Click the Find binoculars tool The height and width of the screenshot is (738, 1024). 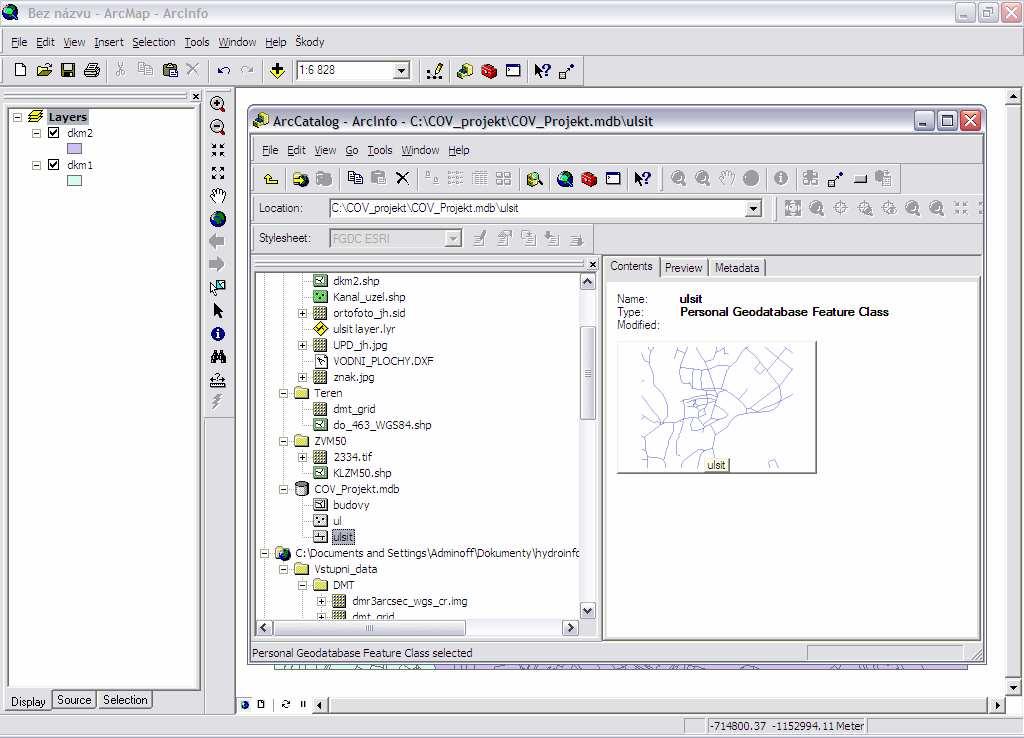point(217,357)
